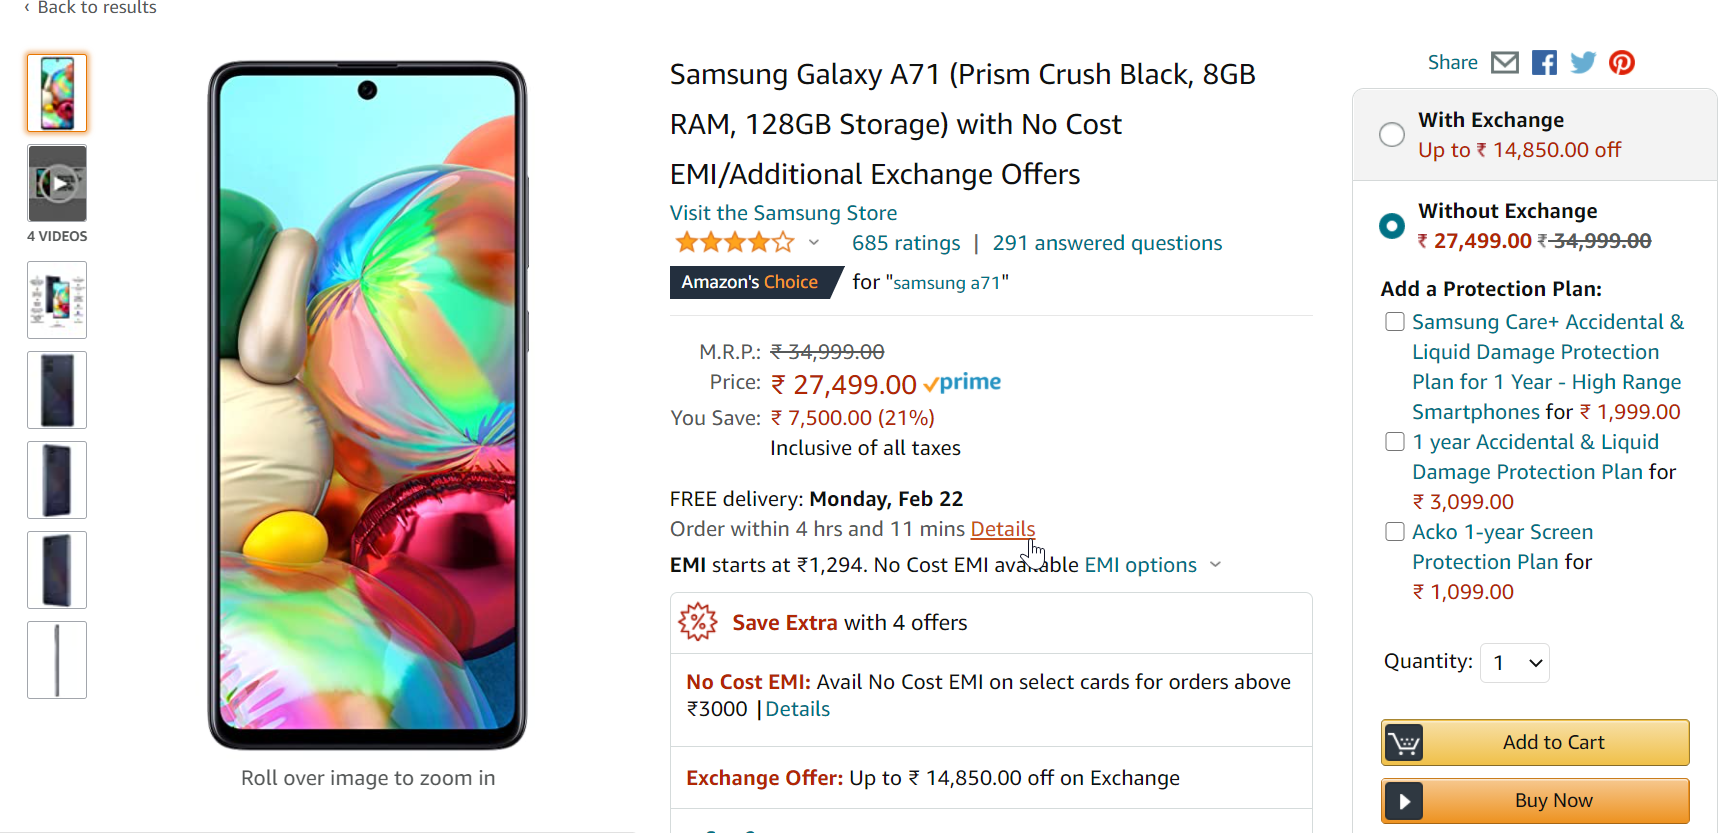Share on Twitter icon
The width and height of the screenshot is (1724, 833).
[x=1583, y=63]
